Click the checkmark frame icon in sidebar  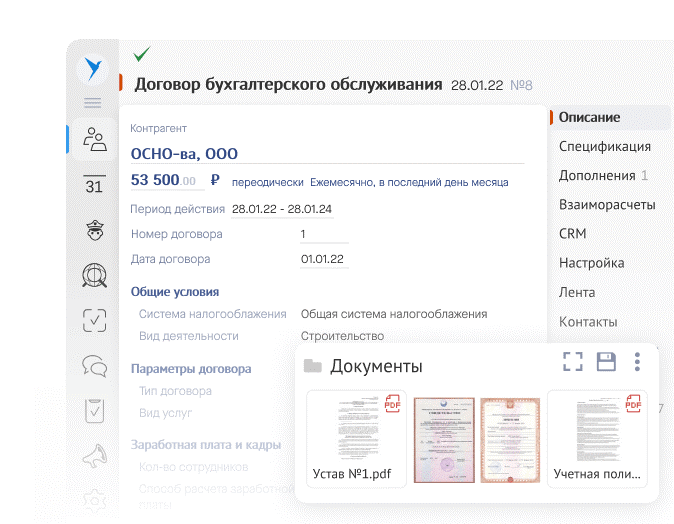click(95, 321)
